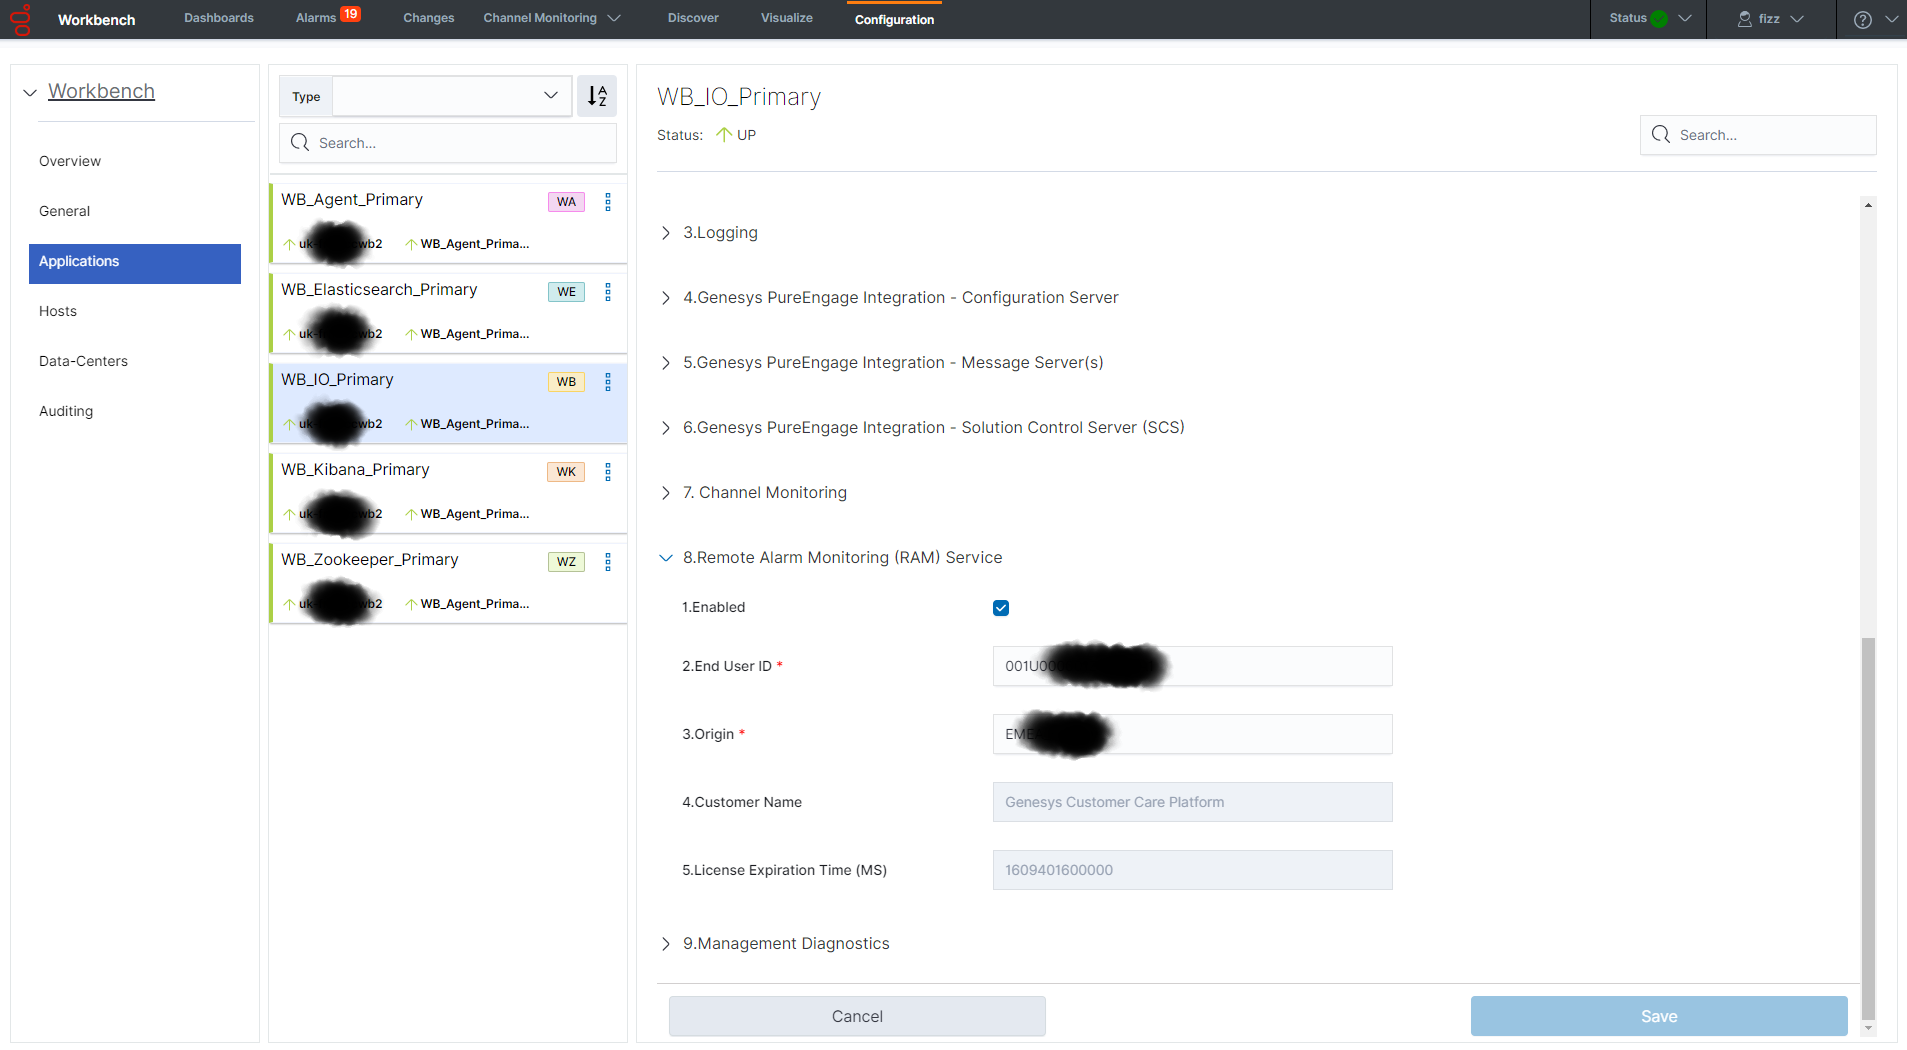Open the help question mark icon
This screenshot has height=1050, width=1907.
point(1862,19)
